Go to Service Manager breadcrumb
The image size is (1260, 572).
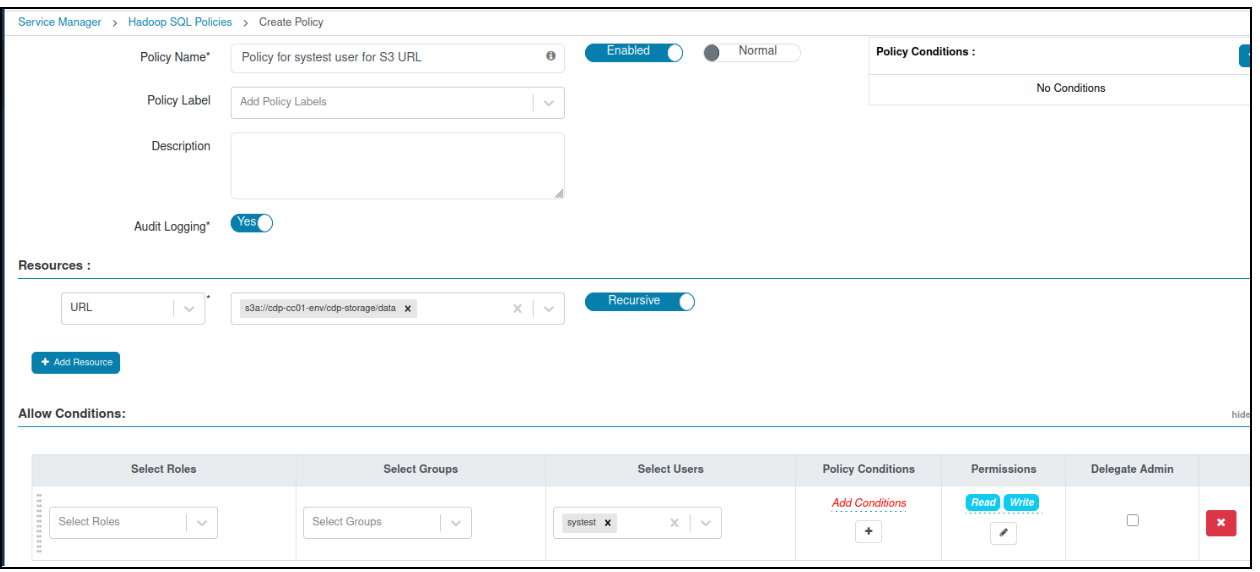point(60,22)
